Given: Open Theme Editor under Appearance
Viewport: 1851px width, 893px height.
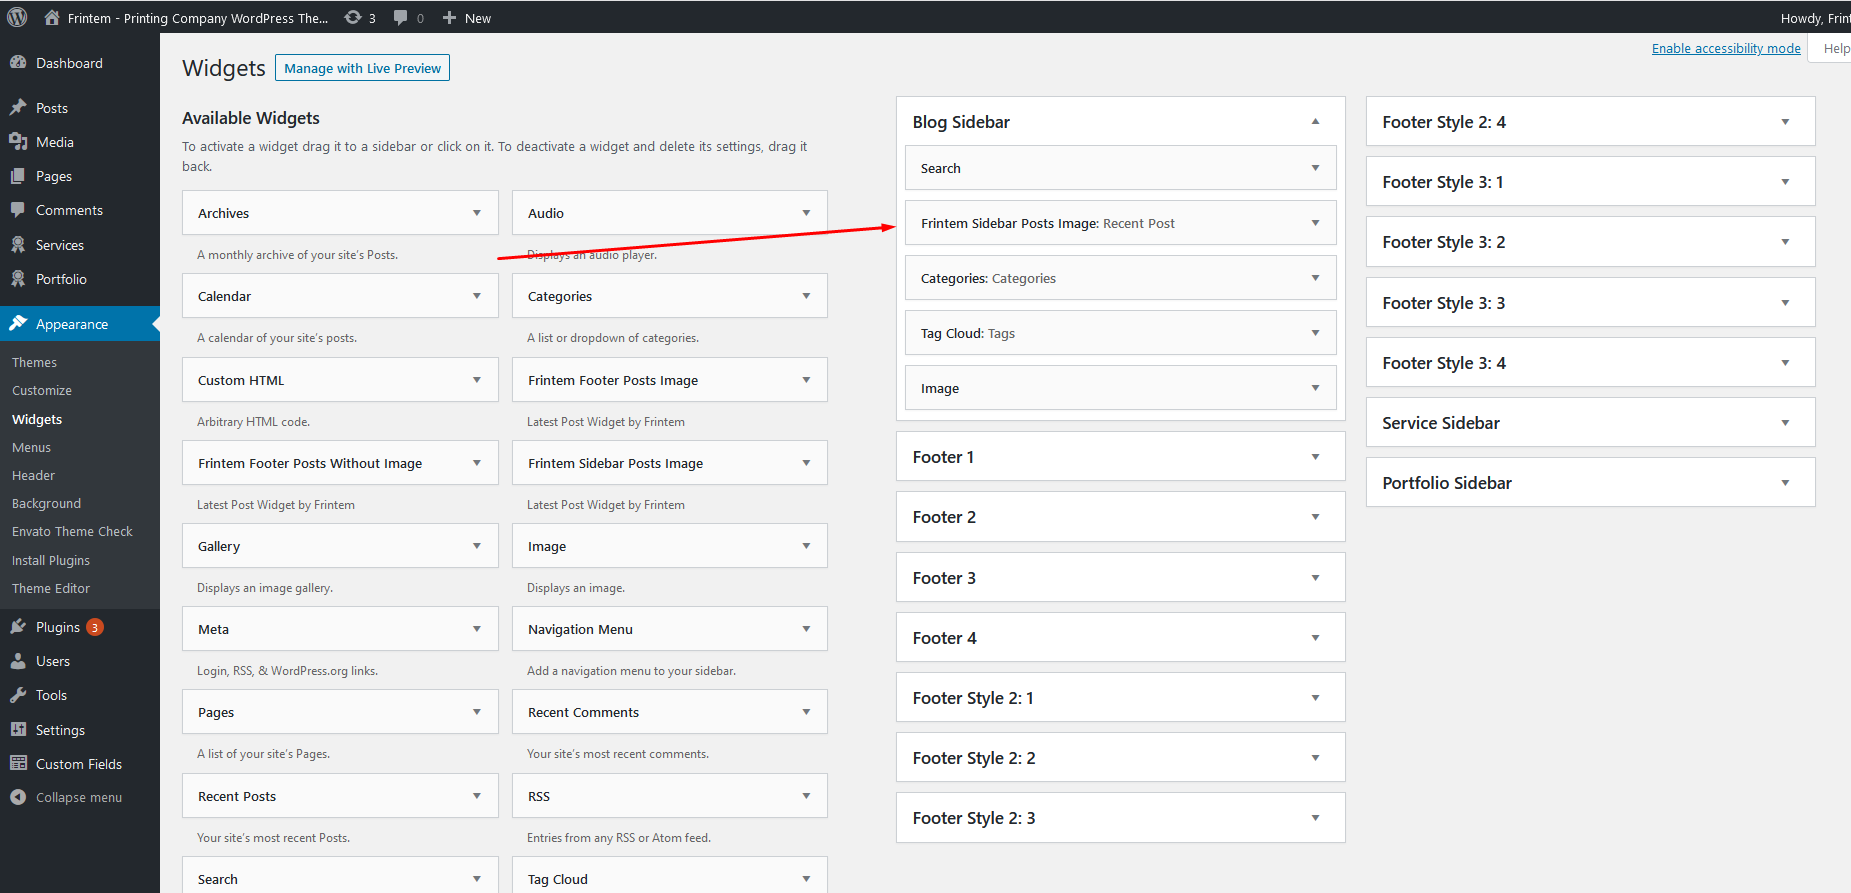Looking at the screenshot, I should (51, 588).
